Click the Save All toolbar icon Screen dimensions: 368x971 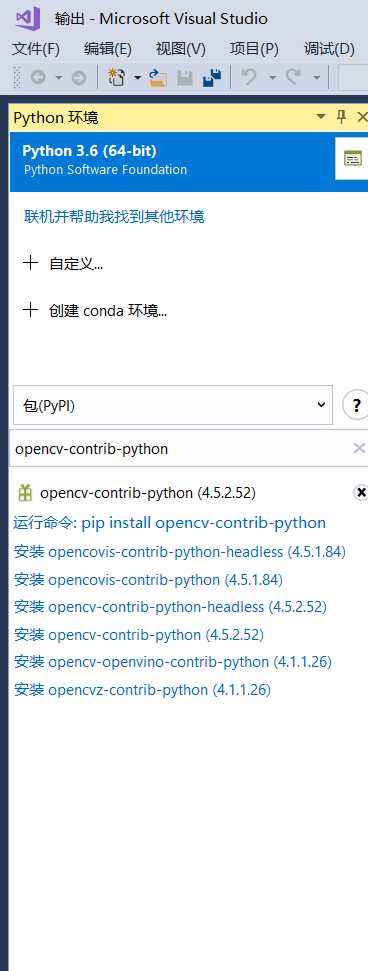click(212, 77)
